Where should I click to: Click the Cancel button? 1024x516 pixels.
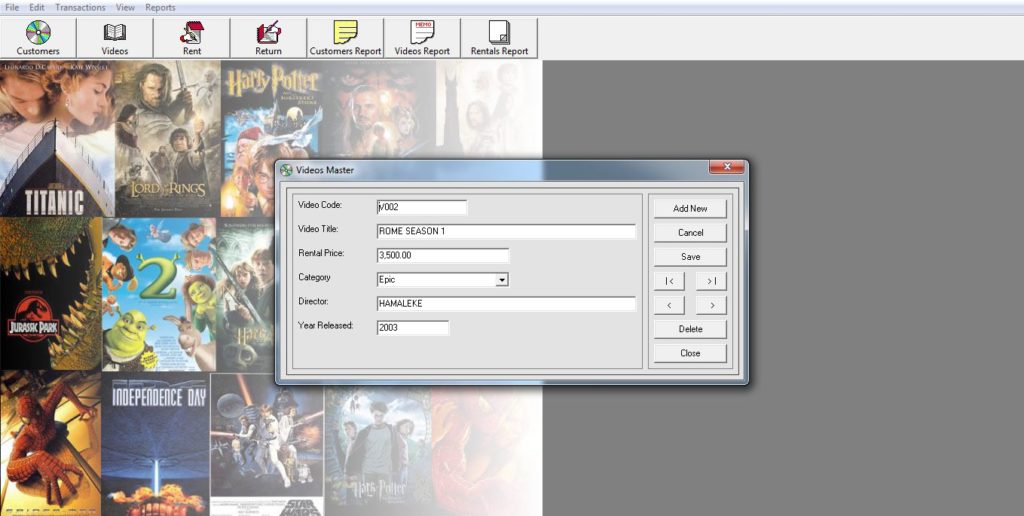coord(690,233)
